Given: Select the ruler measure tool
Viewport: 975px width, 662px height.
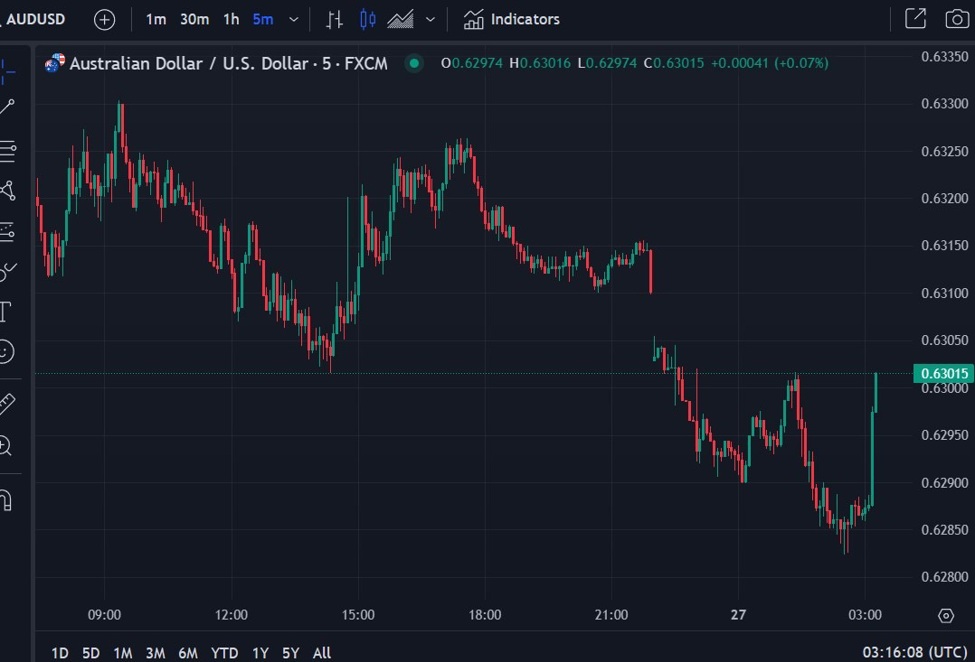Looking at the screenshot, I should tap(6, 404).
